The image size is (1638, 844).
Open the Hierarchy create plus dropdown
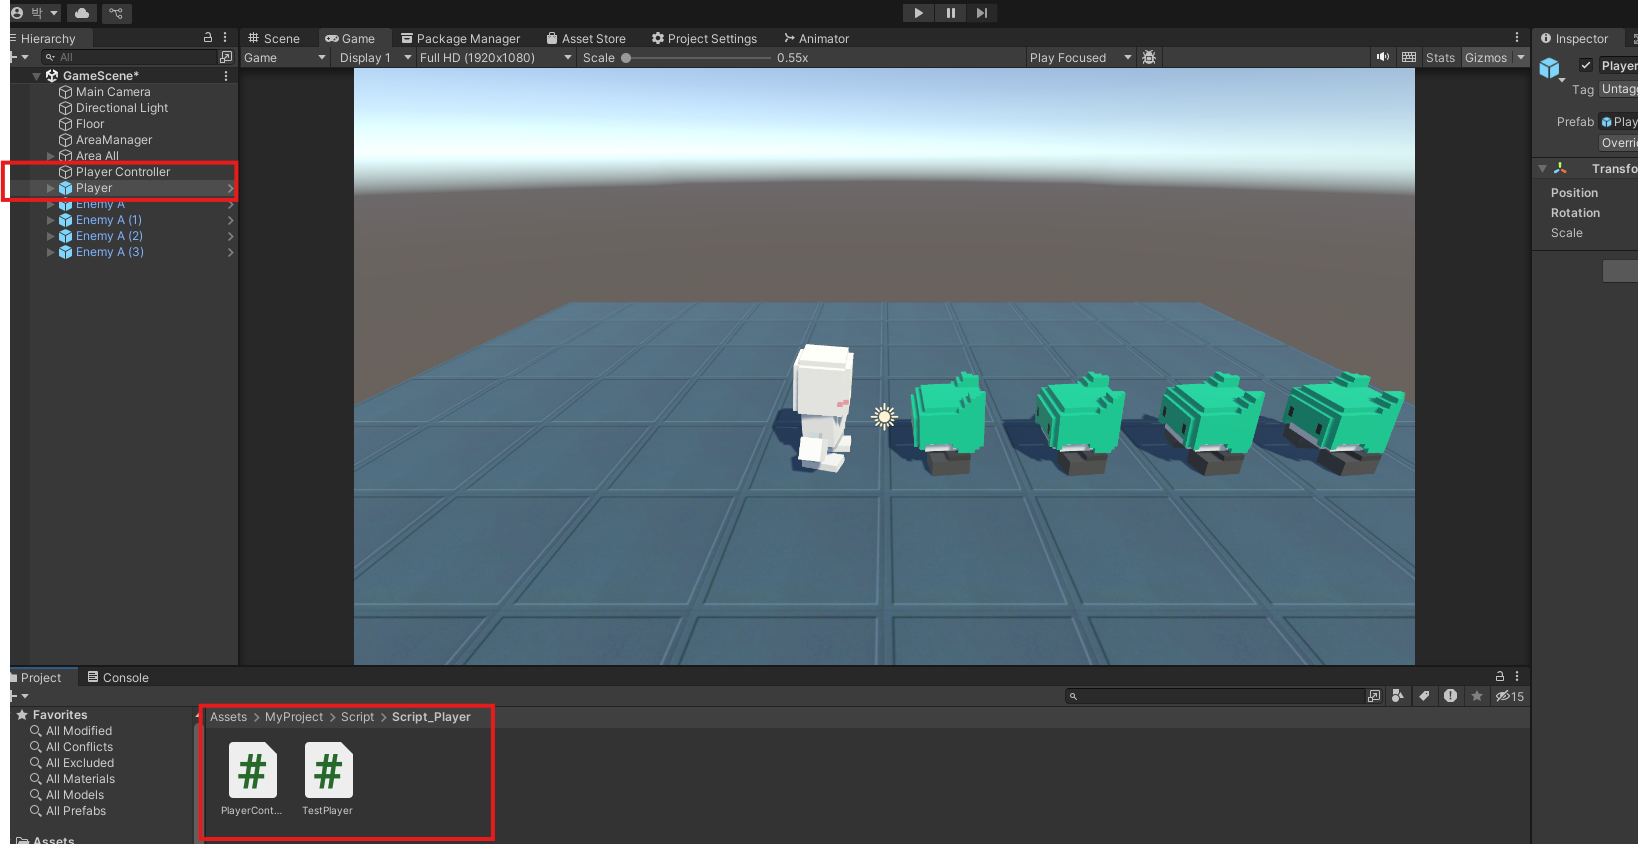tap(20, 57)
